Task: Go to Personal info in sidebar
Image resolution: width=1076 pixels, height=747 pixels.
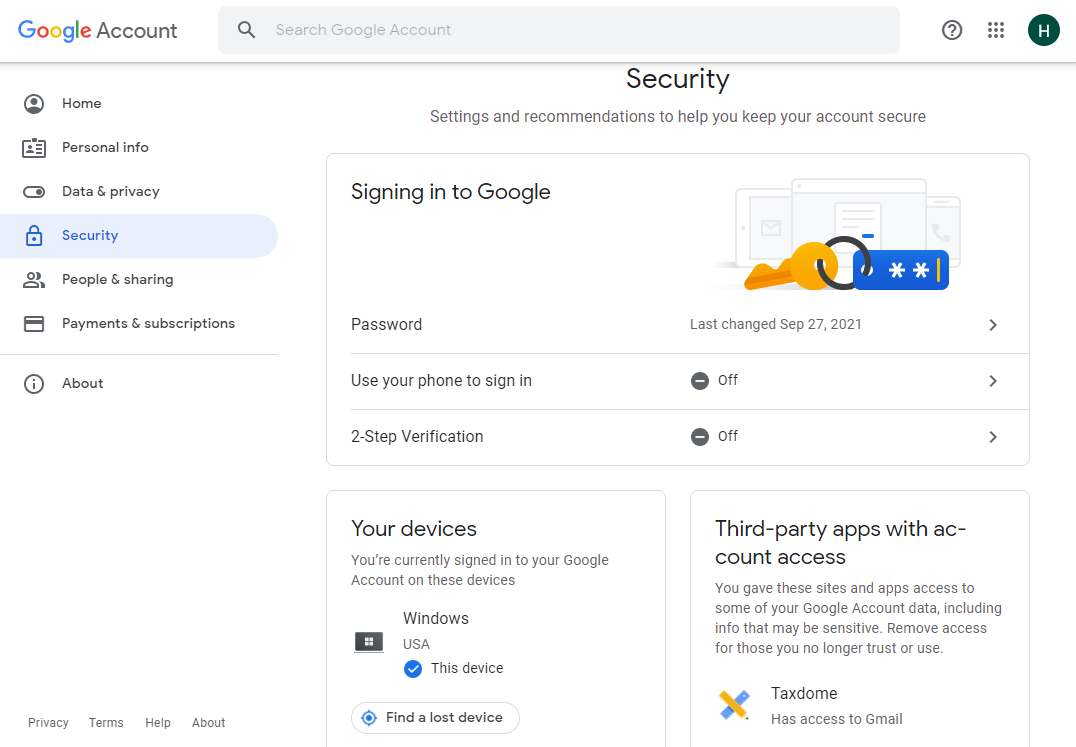Action: (x=105, y=148)
